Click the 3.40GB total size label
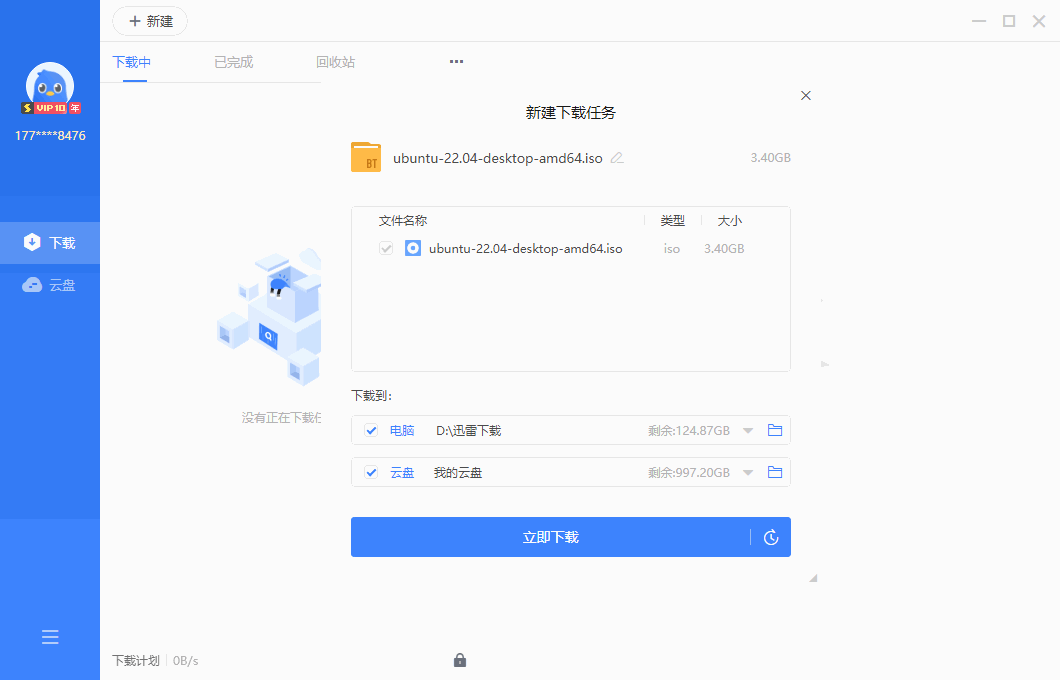 pos(770,157)
